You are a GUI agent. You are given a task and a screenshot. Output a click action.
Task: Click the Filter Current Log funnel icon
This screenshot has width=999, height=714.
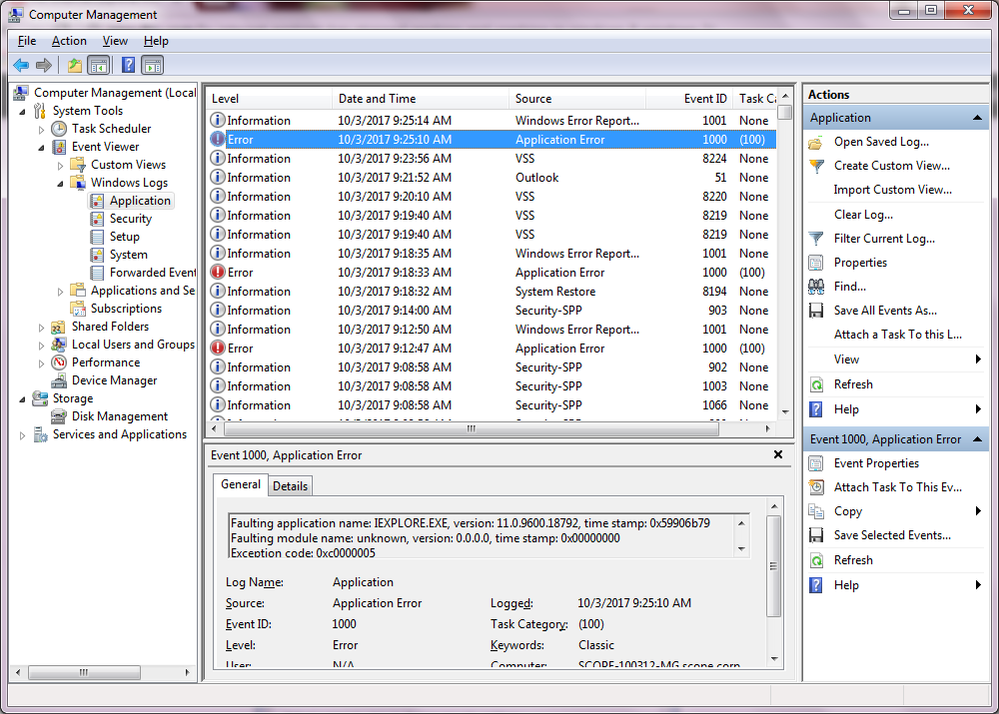pos(816,239)
